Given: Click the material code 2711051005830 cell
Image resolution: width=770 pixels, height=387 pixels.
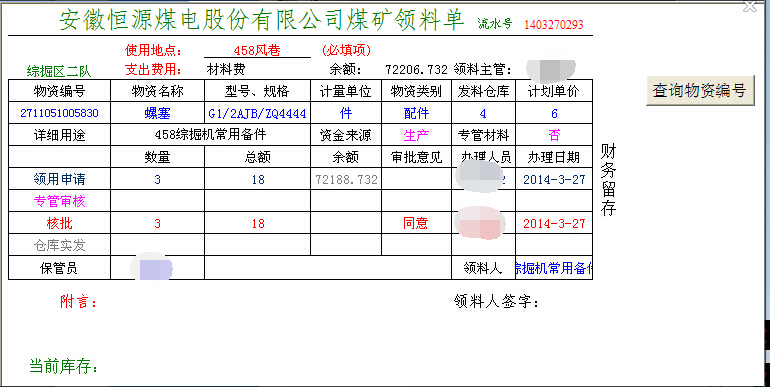Looking at the screenshot, I should click(59, 113).
